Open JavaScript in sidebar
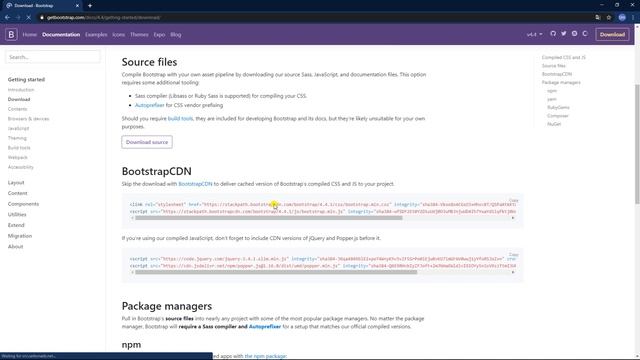The image size is (640, 360). click(18, 128)
